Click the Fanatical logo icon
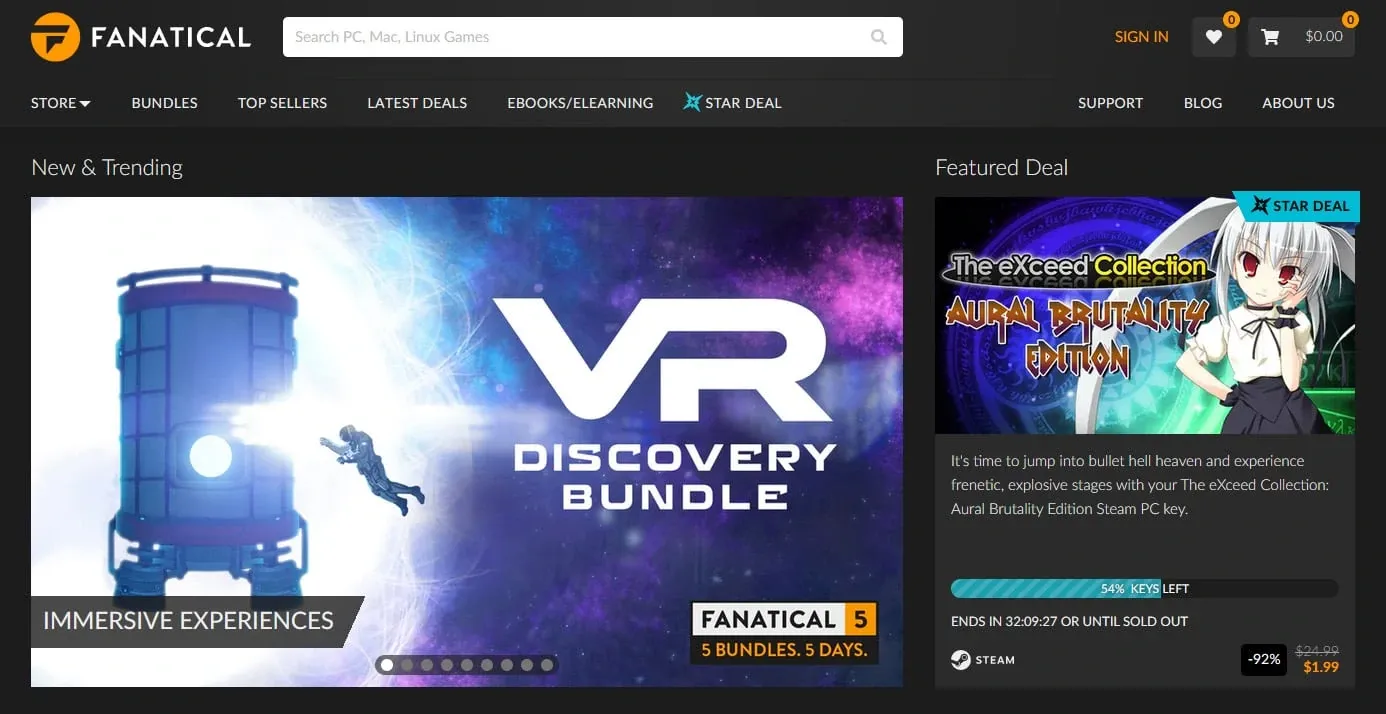The width and height of the screenshot is (1386, 714). [x=55, y=37]
